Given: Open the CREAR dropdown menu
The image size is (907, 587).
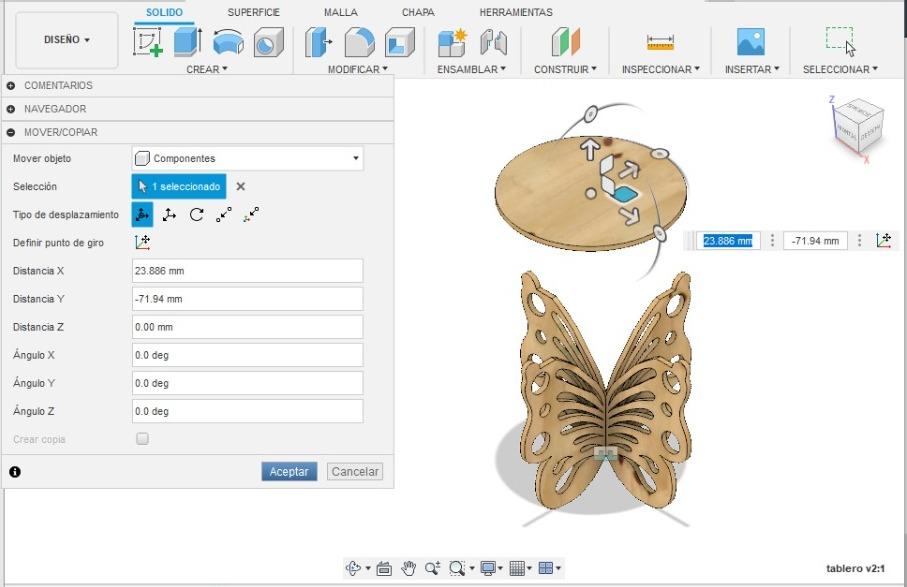Looking at the screenshot, I should (x=207, y=69).
